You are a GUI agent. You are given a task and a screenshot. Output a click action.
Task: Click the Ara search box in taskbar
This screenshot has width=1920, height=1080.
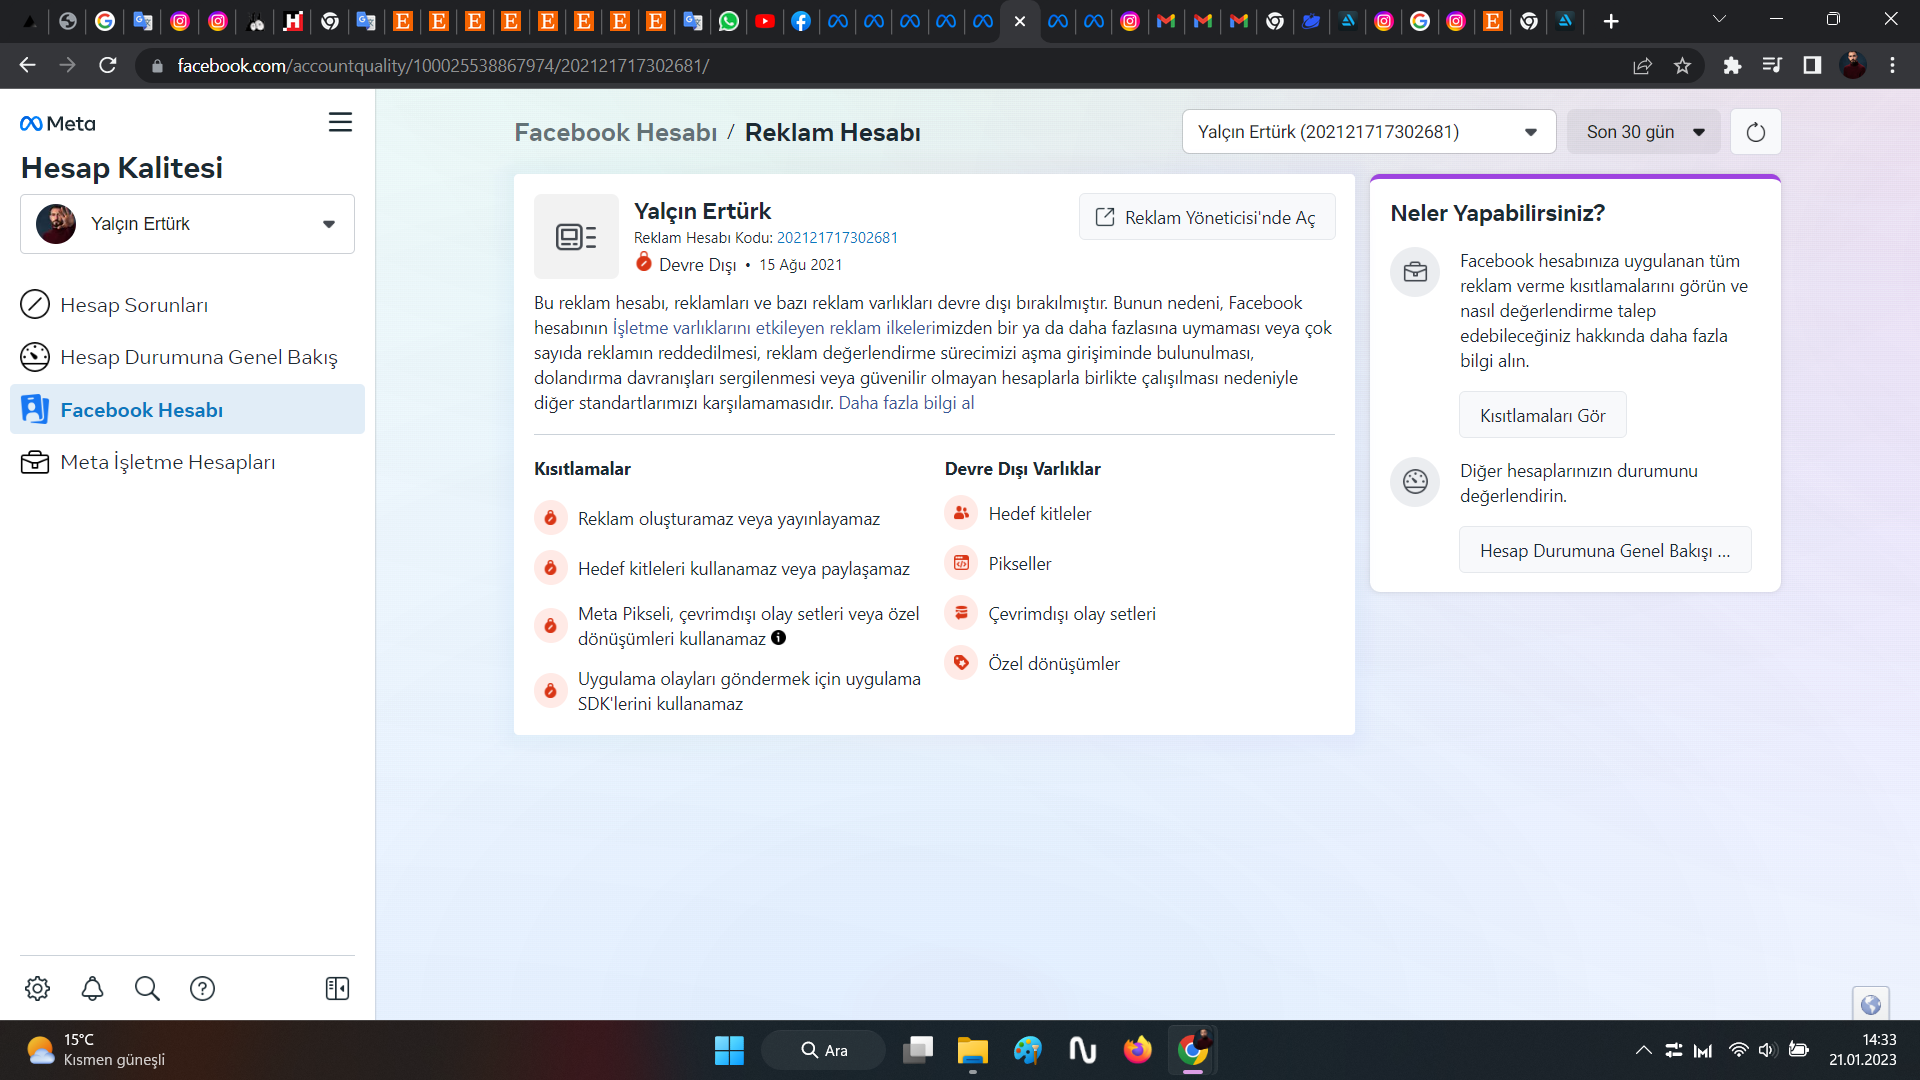(824, 1050)
